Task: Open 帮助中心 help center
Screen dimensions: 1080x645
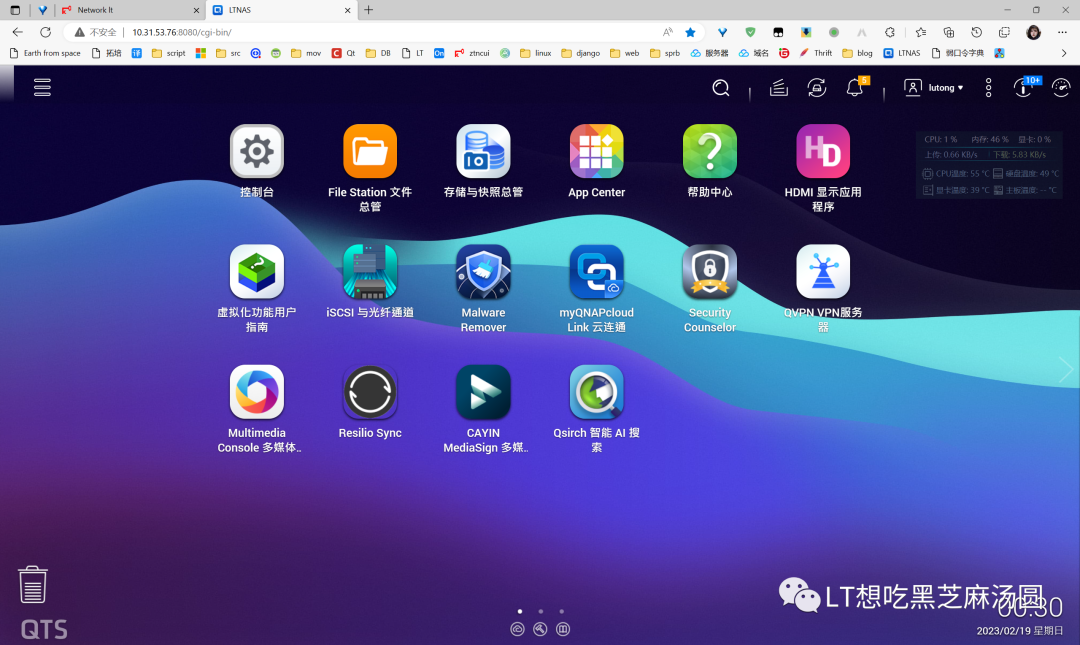Action: (709, 151)
